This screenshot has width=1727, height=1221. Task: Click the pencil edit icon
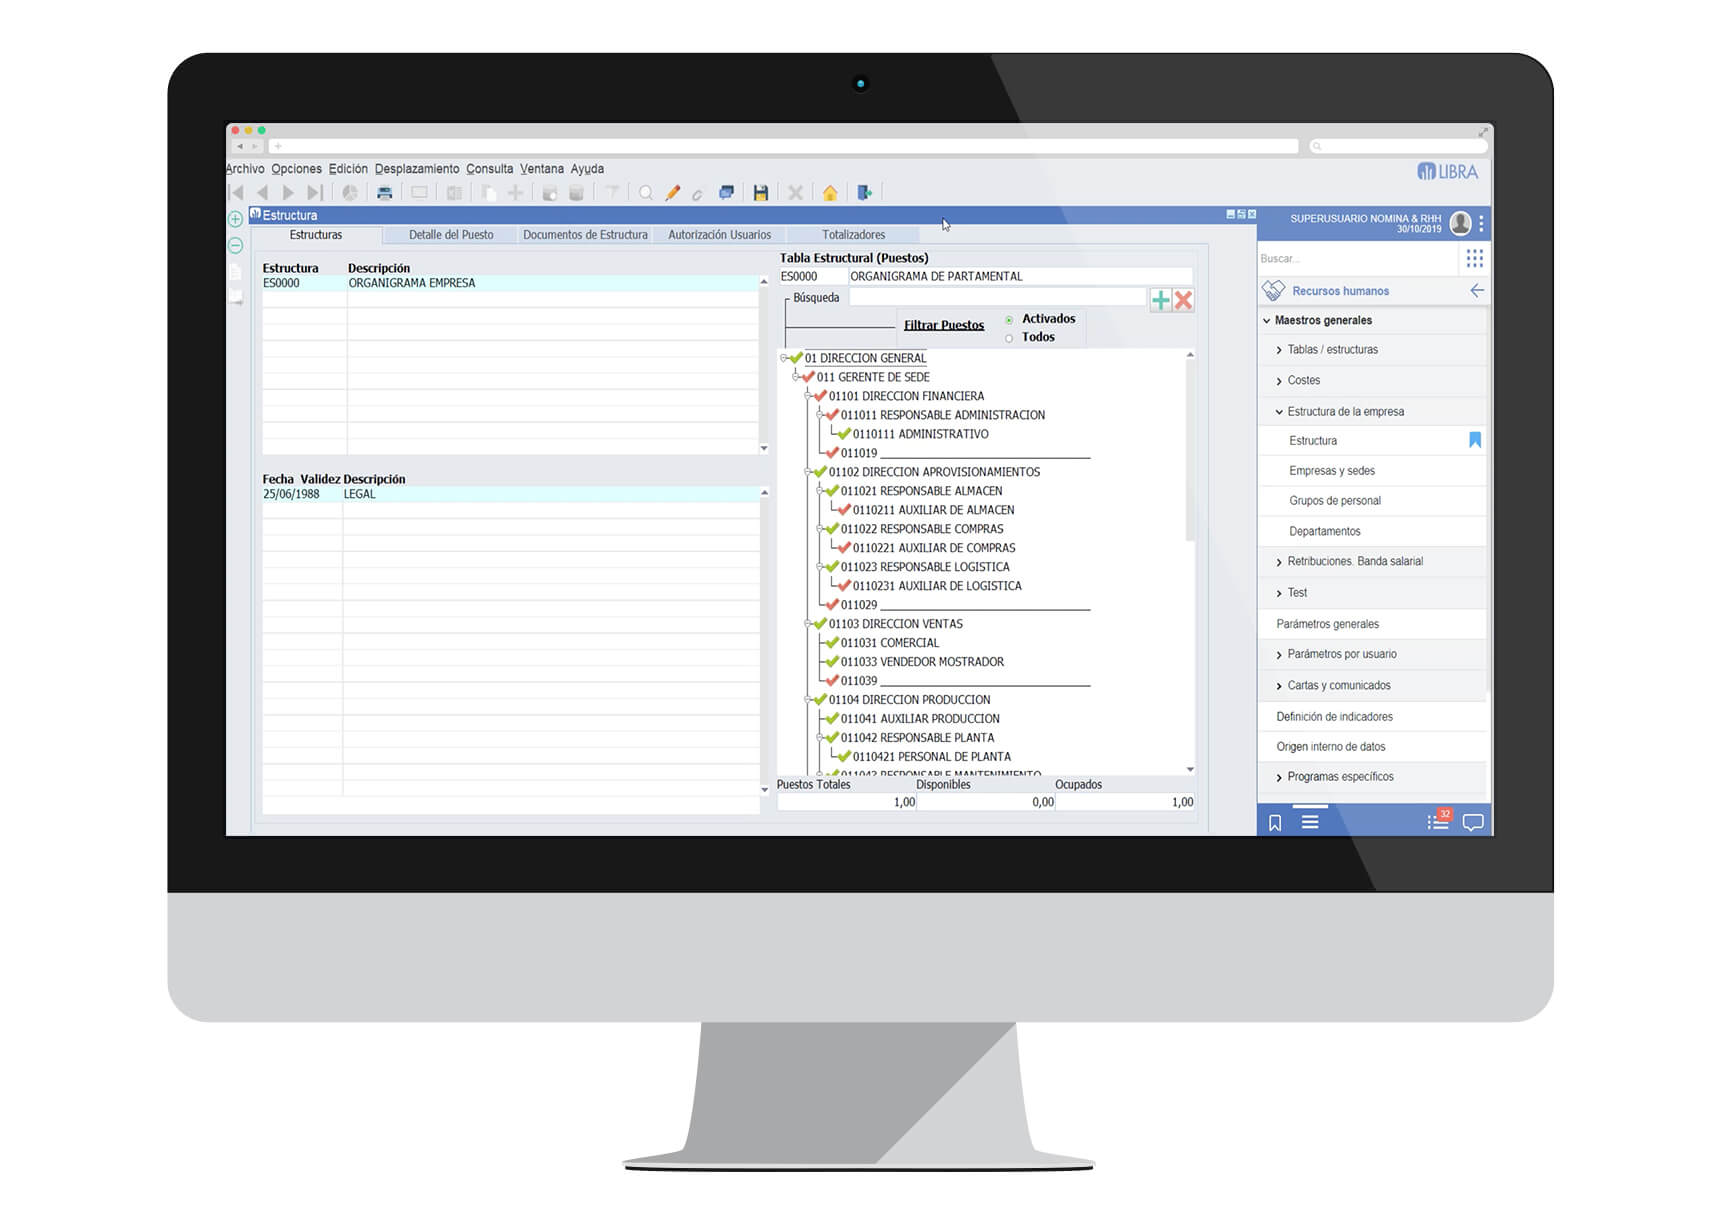pos(673,193)
